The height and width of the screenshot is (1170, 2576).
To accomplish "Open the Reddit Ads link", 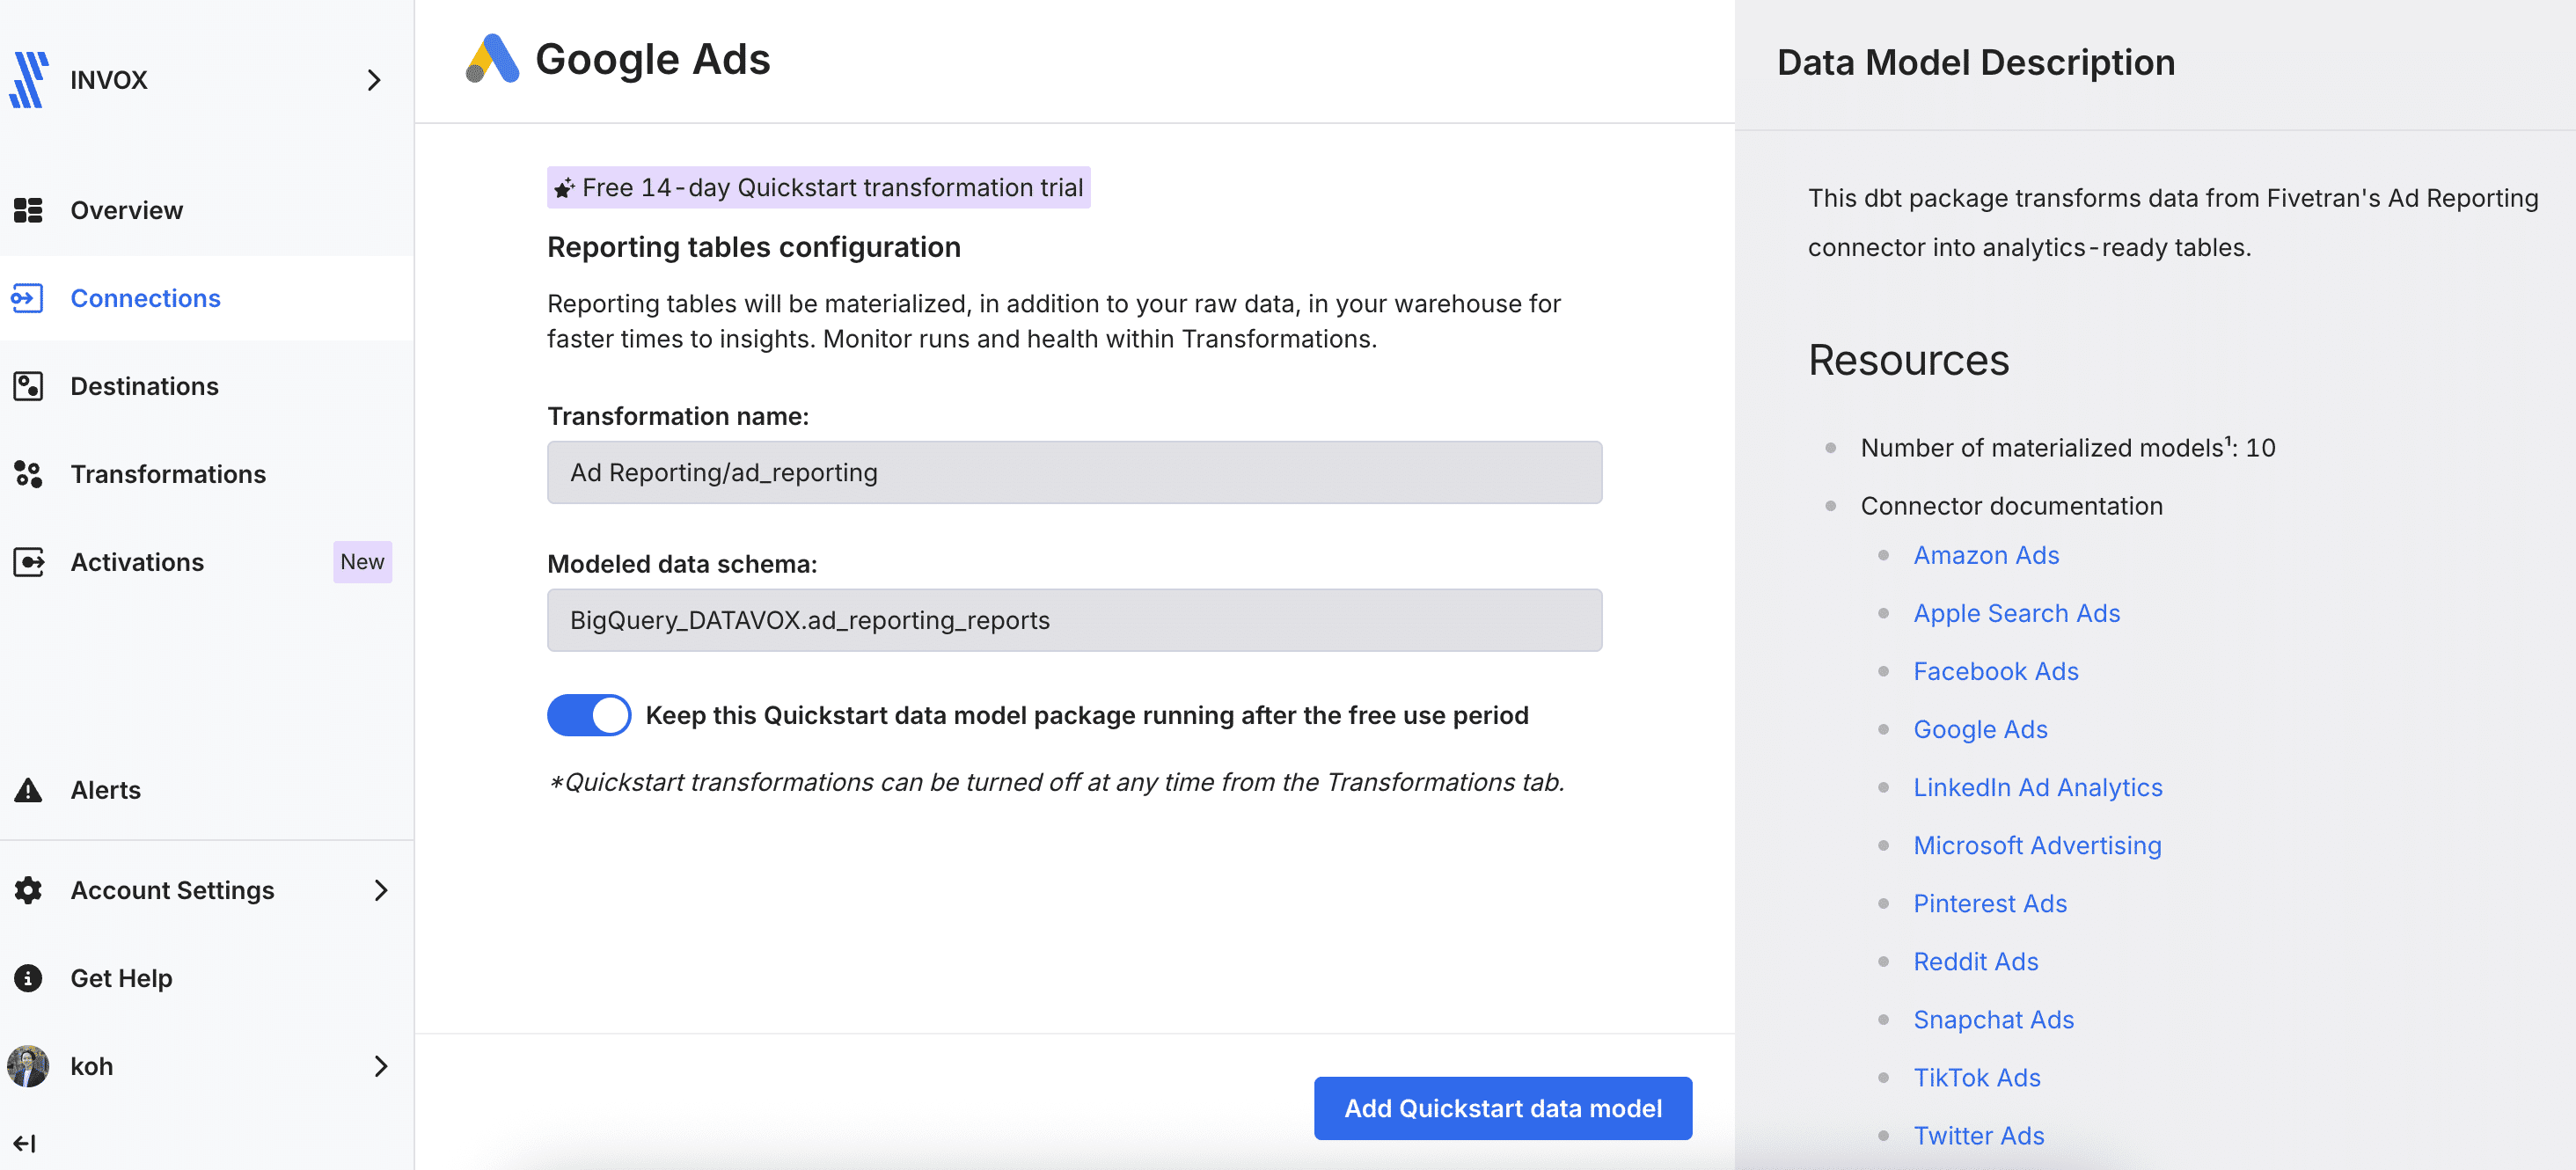I will coord(1976,961).
